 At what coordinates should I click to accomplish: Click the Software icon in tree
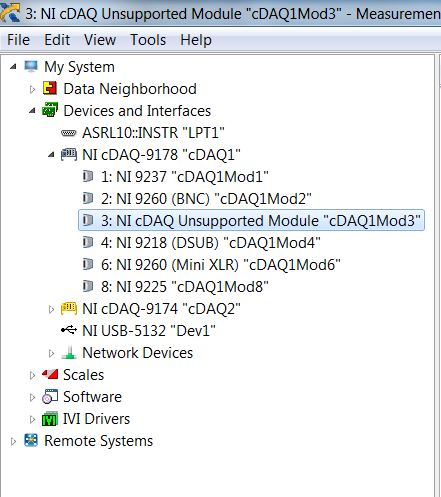coord(50,397)
